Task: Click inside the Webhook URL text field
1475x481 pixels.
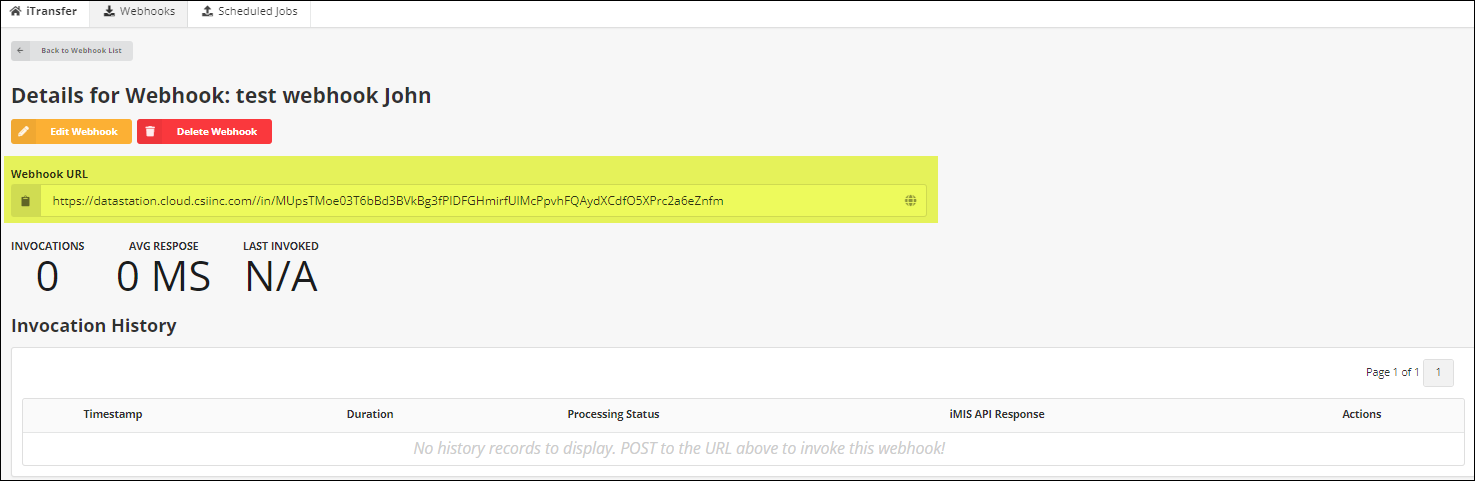Action: 470,201
